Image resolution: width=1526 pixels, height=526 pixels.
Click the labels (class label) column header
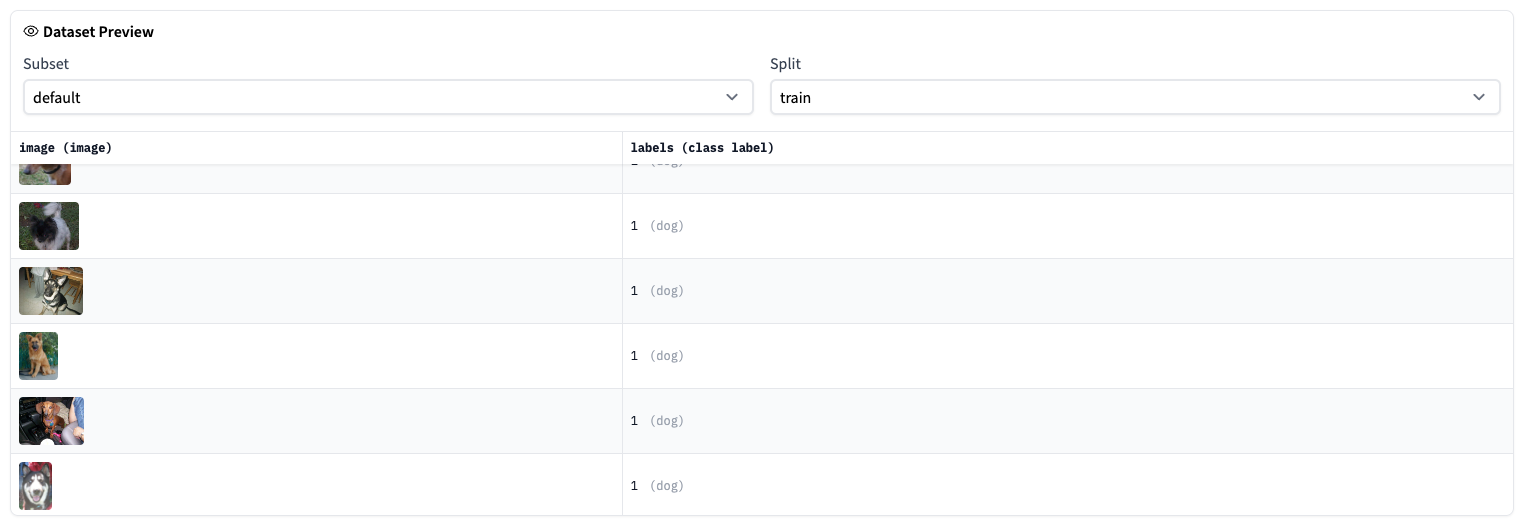click(x=702, y=148)
